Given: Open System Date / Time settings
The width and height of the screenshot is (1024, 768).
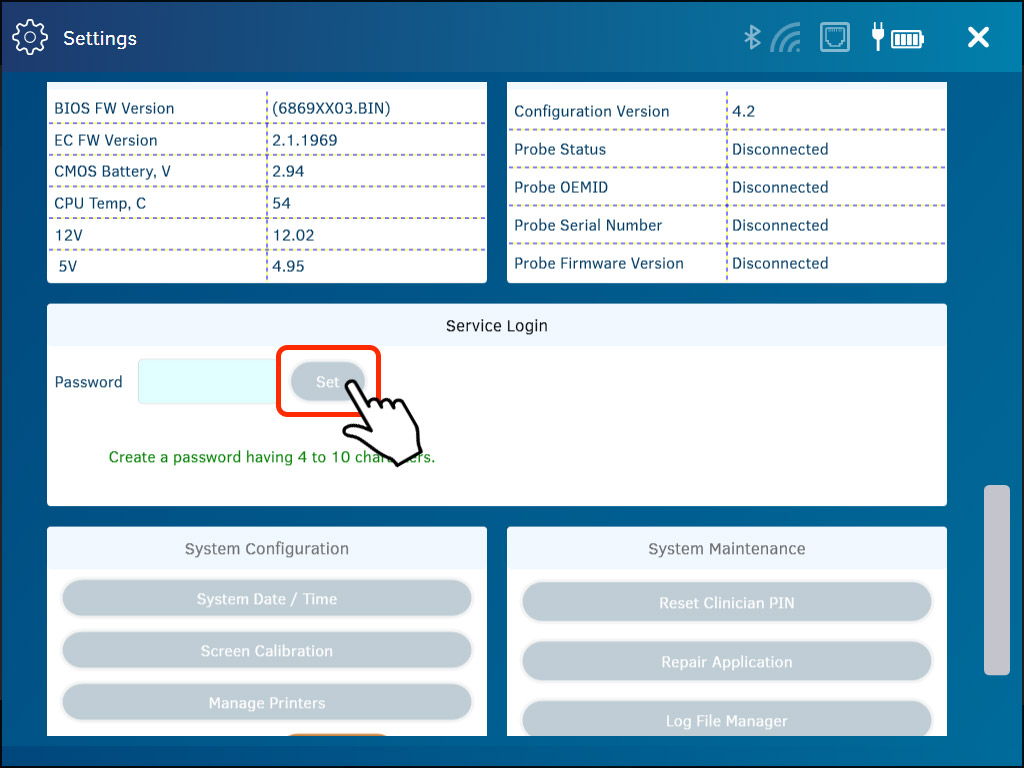Looking at the screenshot, I should 266,597.
